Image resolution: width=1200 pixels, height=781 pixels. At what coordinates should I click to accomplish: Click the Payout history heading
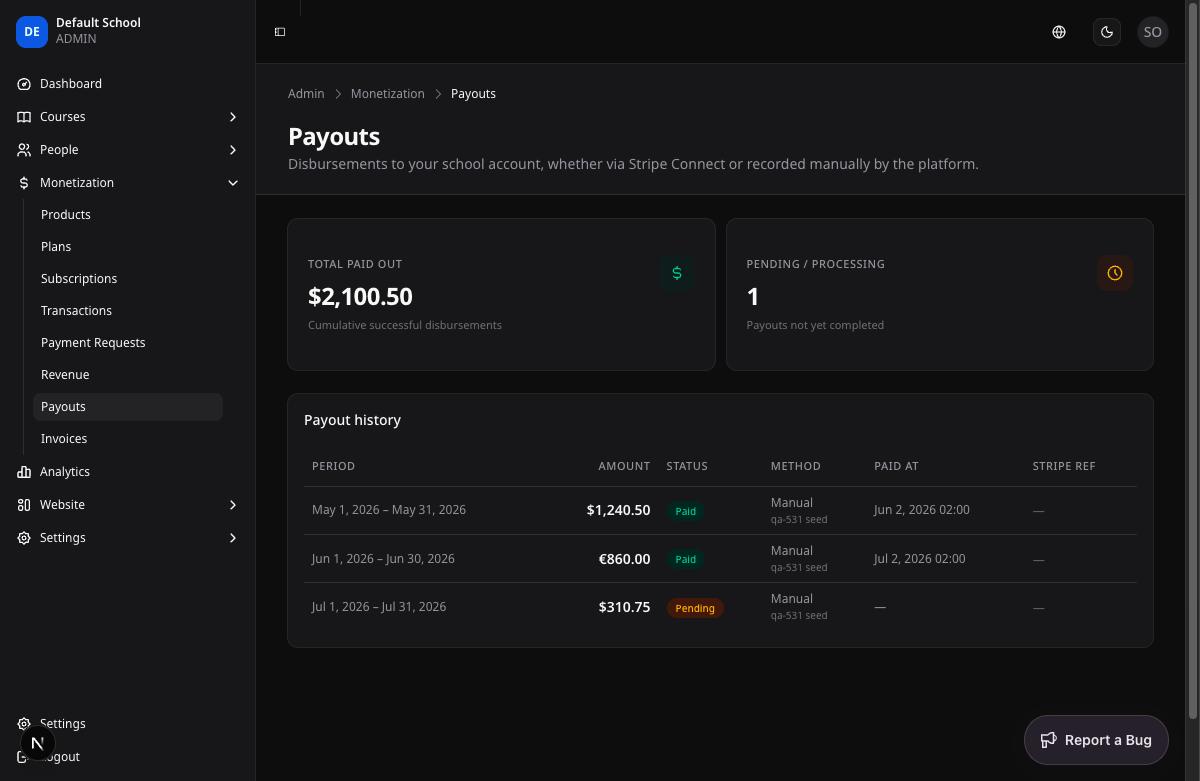352,420
